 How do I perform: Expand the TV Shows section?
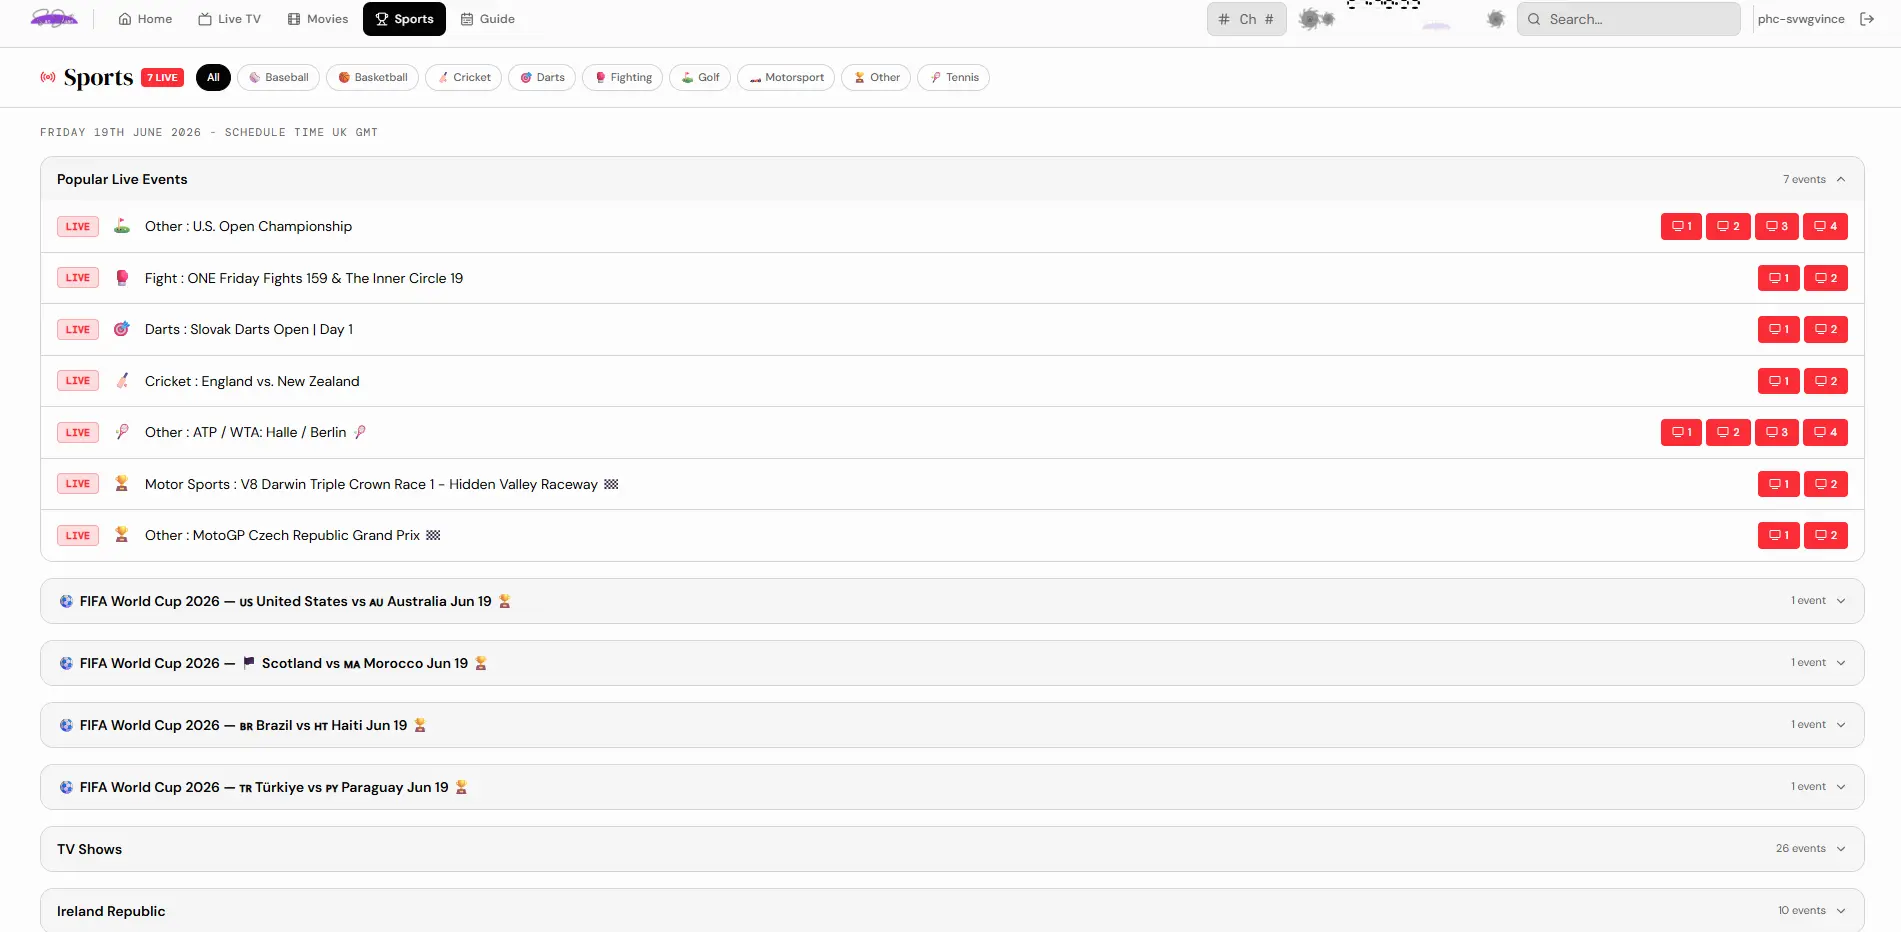click(952, 849)
